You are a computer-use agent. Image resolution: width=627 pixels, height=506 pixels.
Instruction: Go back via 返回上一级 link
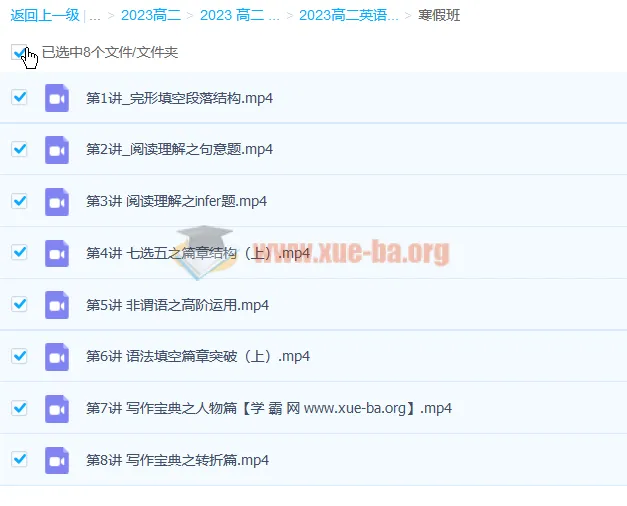[45, 15]
